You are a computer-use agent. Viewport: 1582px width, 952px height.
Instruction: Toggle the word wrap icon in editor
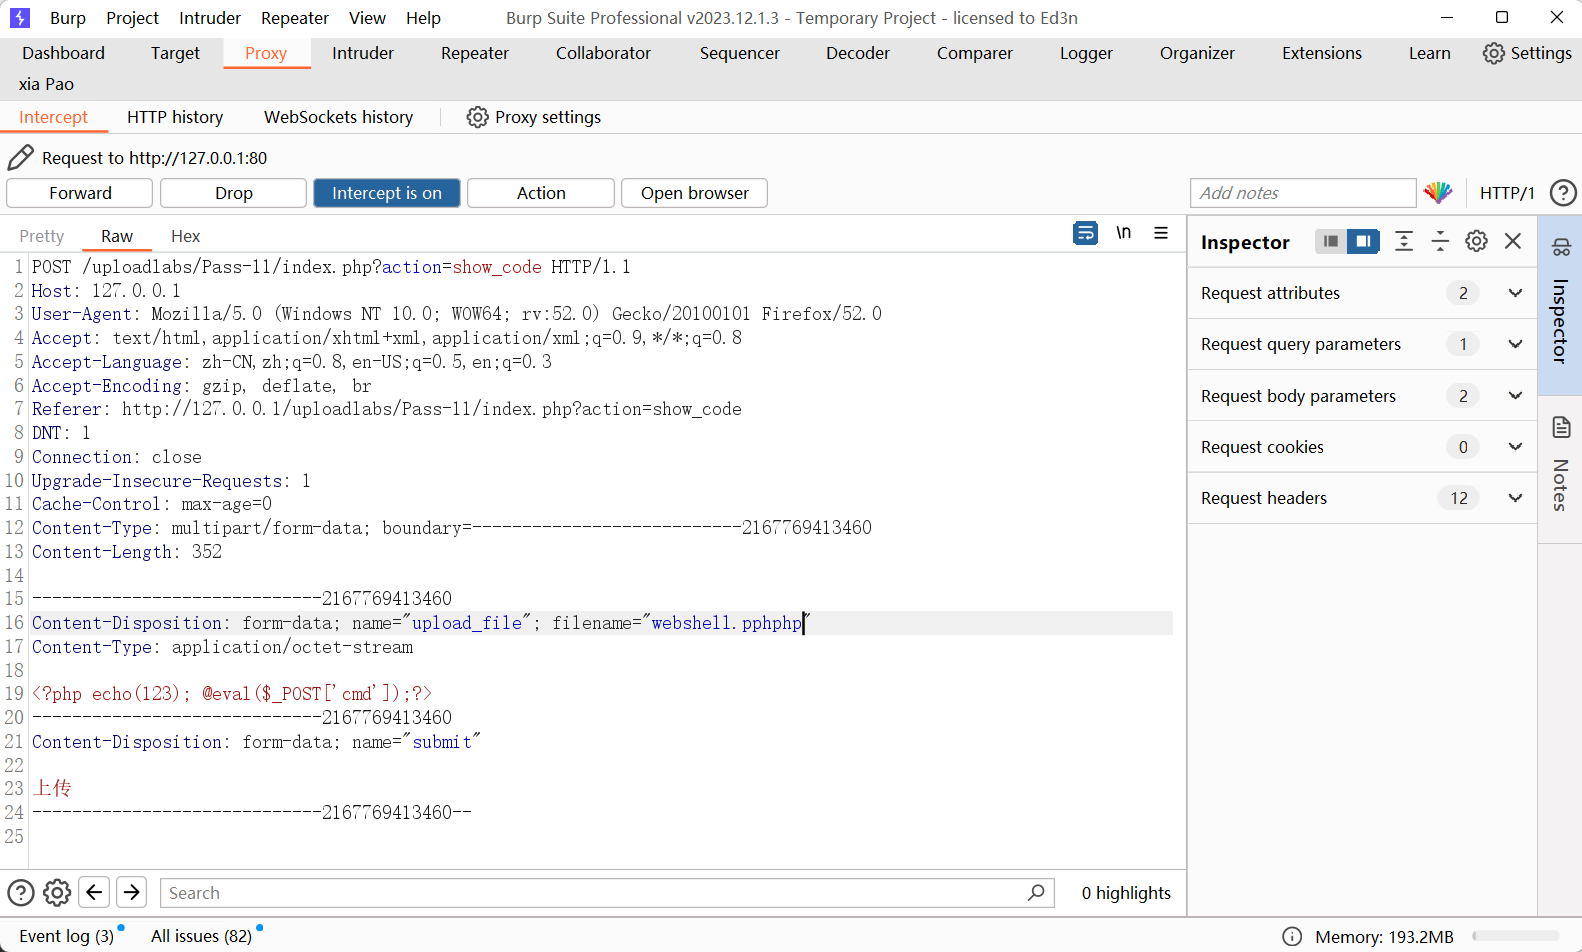coord(1085,233)
